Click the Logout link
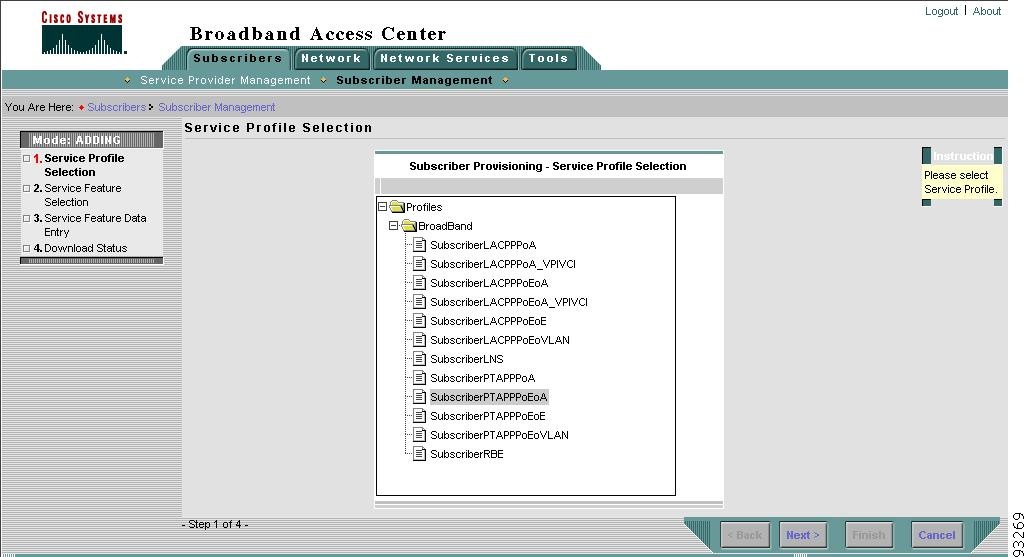Screen dimensions: 1027x557 point(941,11)
